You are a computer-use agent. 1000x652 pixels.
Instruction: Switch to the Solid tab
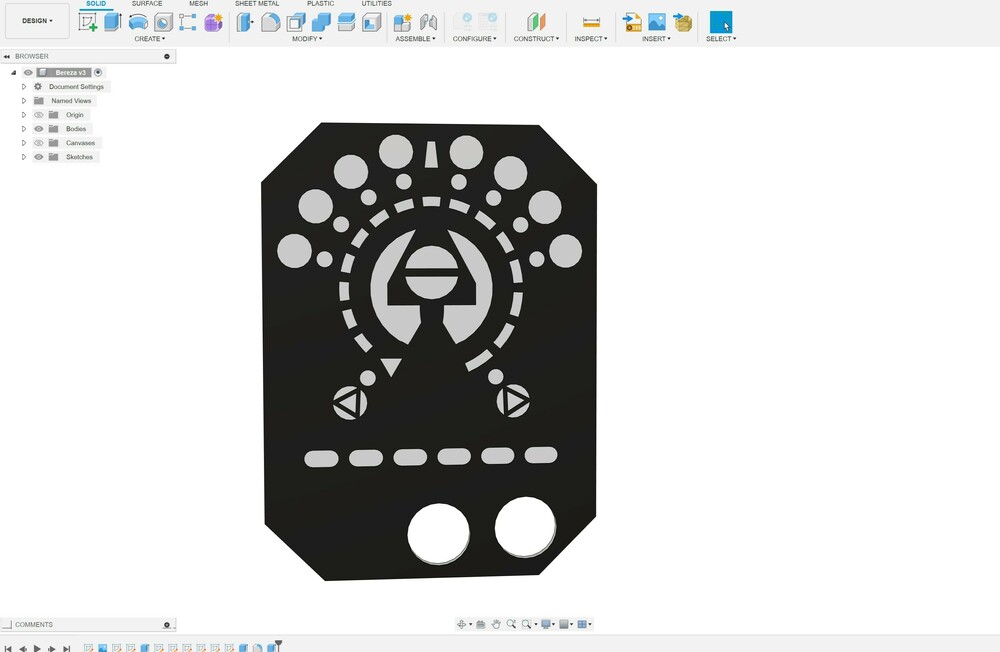(x=96, y=3)
